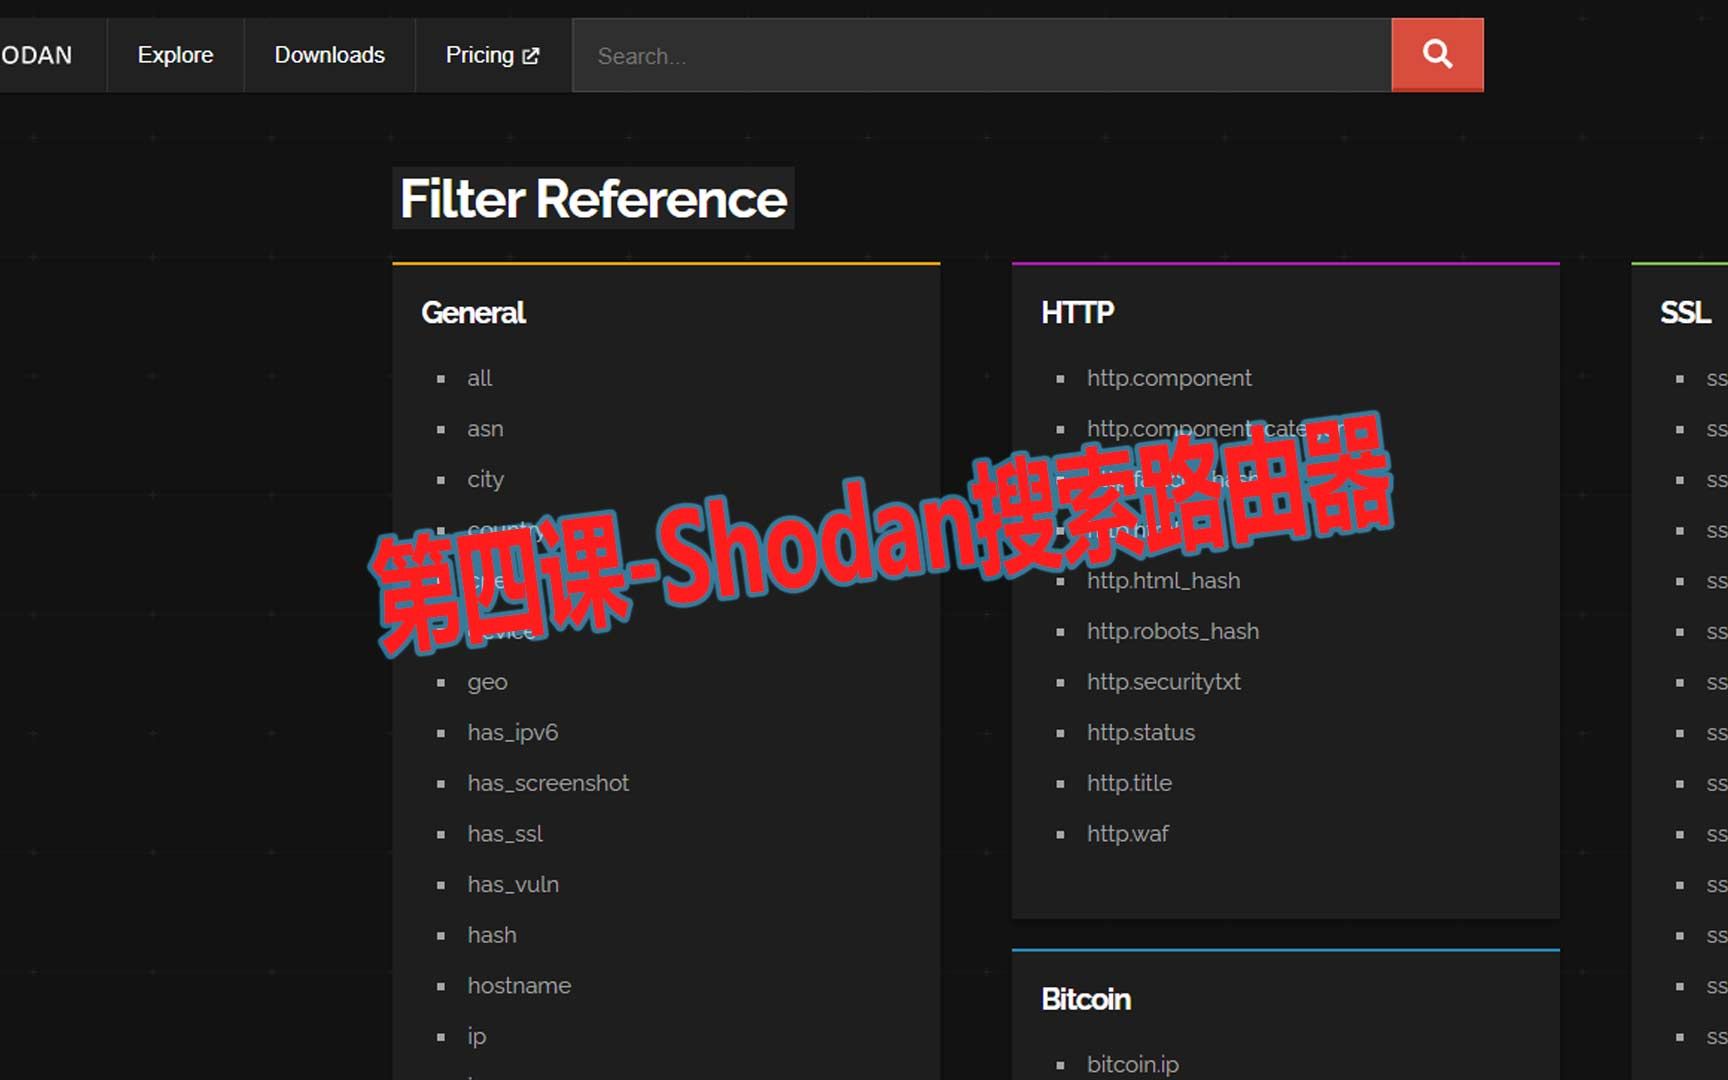This screenshot has height=1080, width=1728.
Task: Open the external-link icon next to Pricing
Action: click(531, 56)
